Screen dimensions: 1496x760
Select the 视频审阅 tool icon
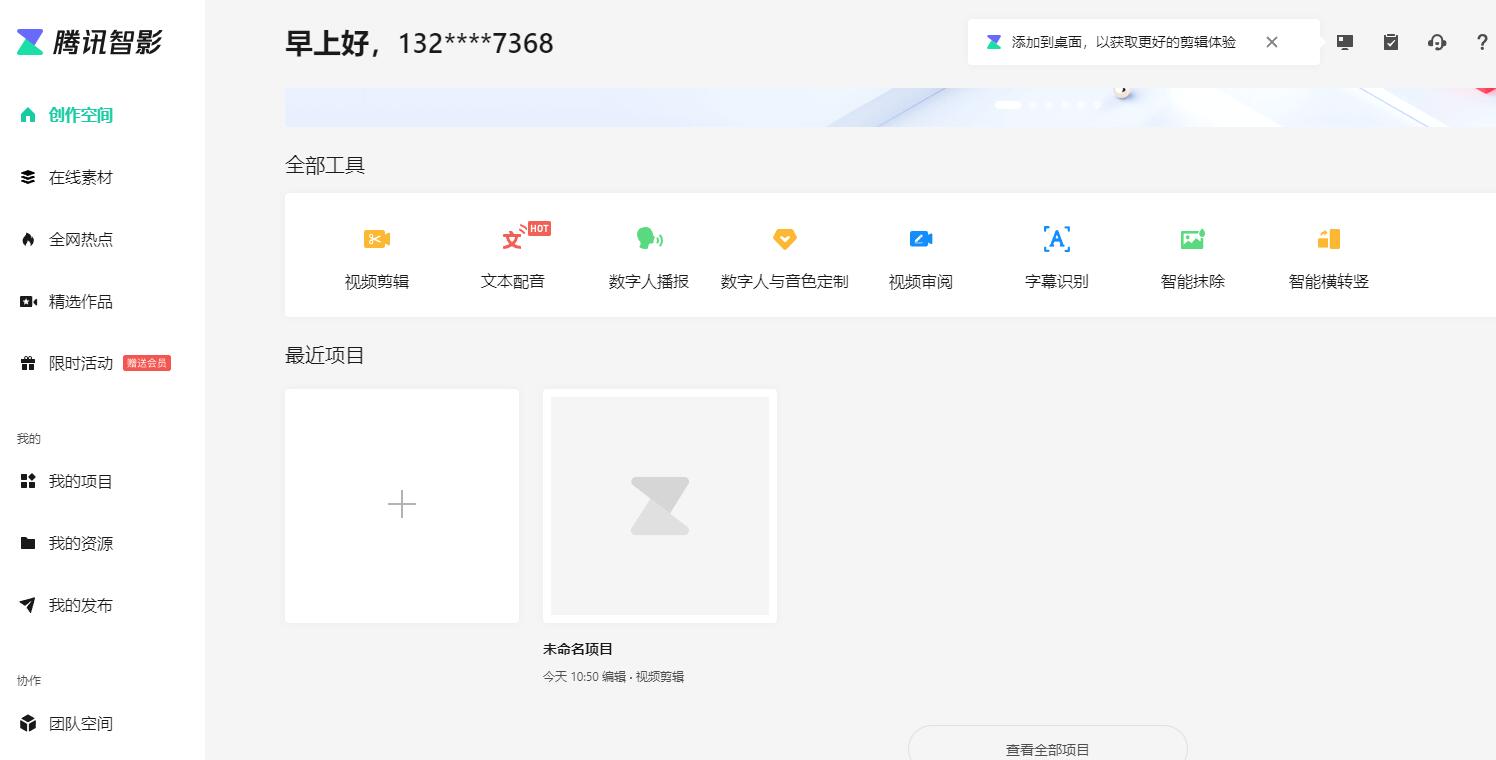pyautogui.click(x=921, y=239)
